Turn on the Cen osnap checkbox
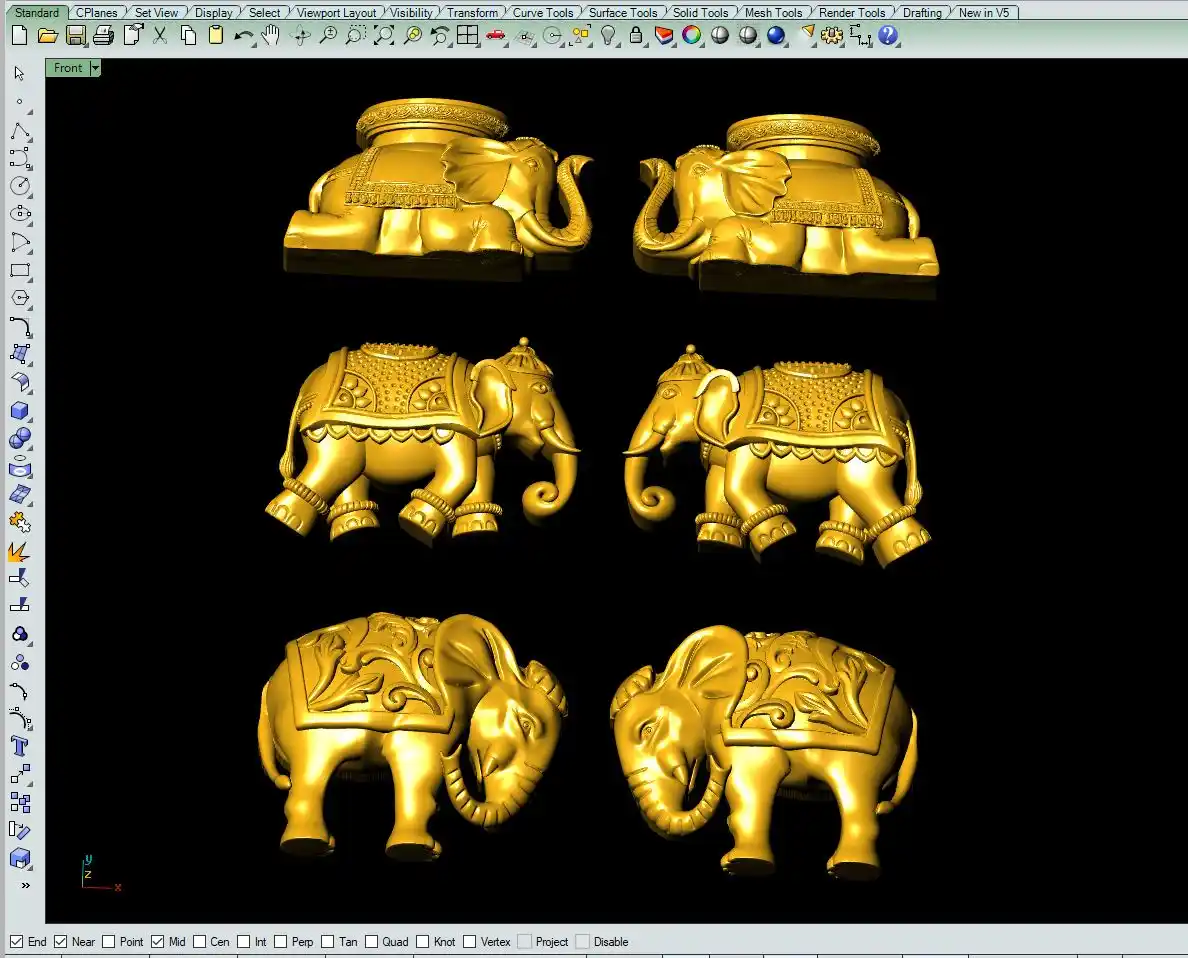 200,941
